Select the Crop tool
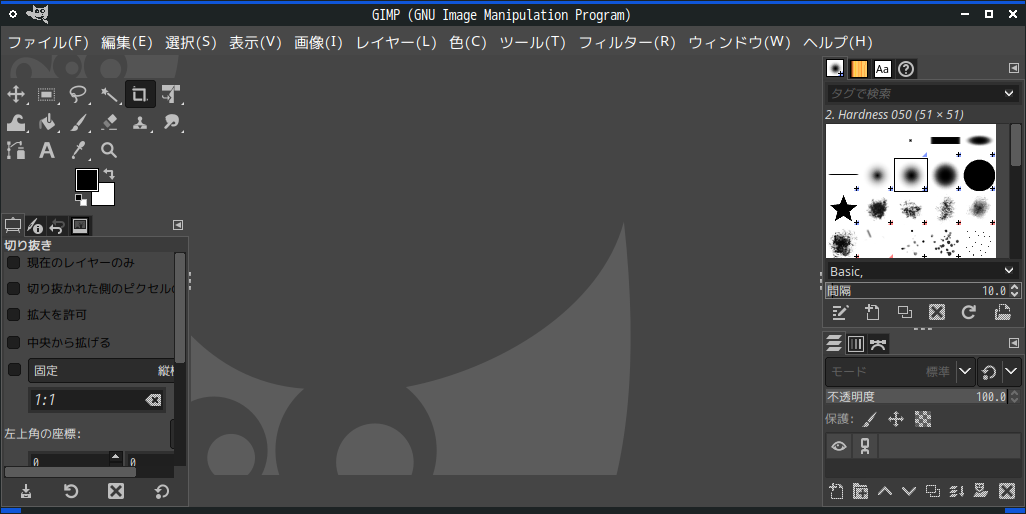 140,94
